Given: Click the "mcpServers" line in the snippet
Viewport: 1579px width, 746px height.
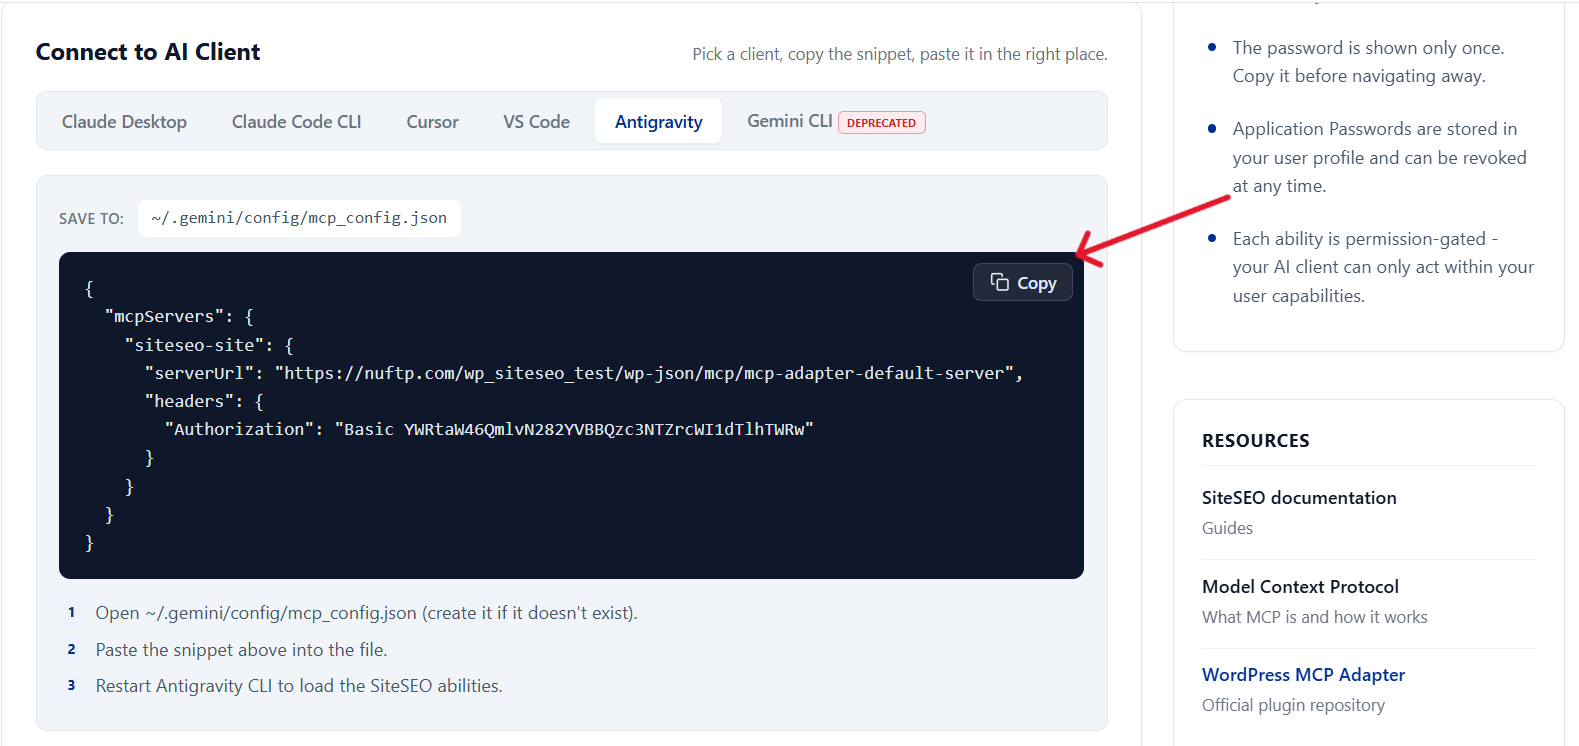Looking at the screenshot, I should (179, 316).
